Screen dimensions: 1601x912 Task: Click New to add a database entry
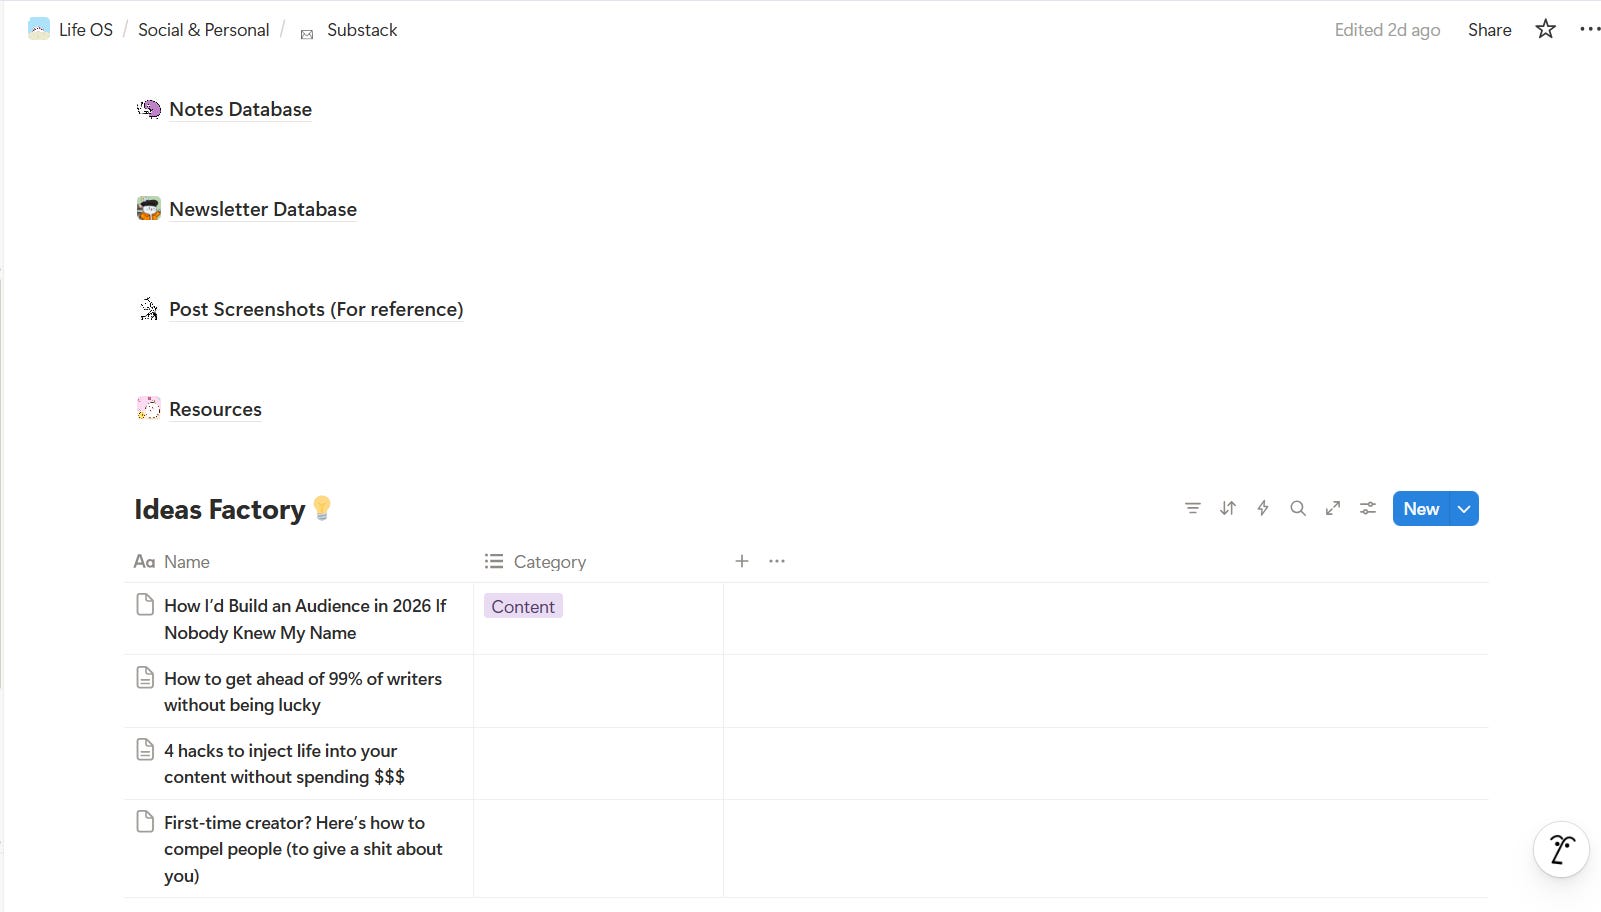[x=1421, y=508]
